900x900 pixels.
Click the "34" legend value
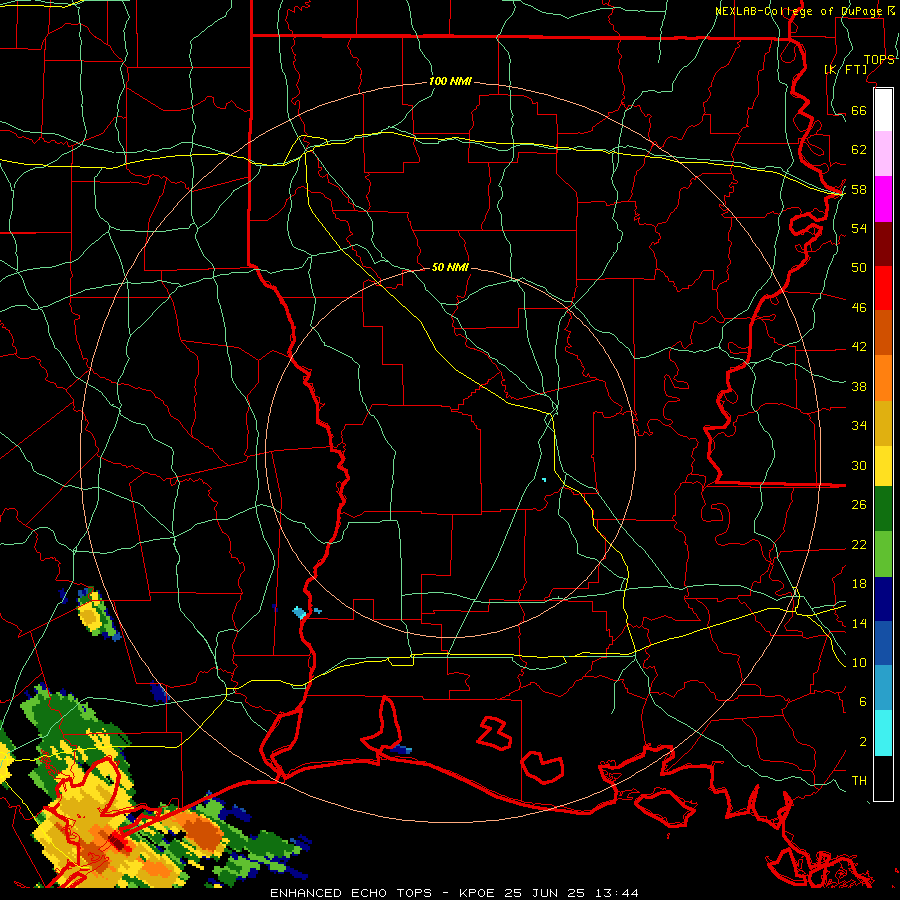click(859, 426)
